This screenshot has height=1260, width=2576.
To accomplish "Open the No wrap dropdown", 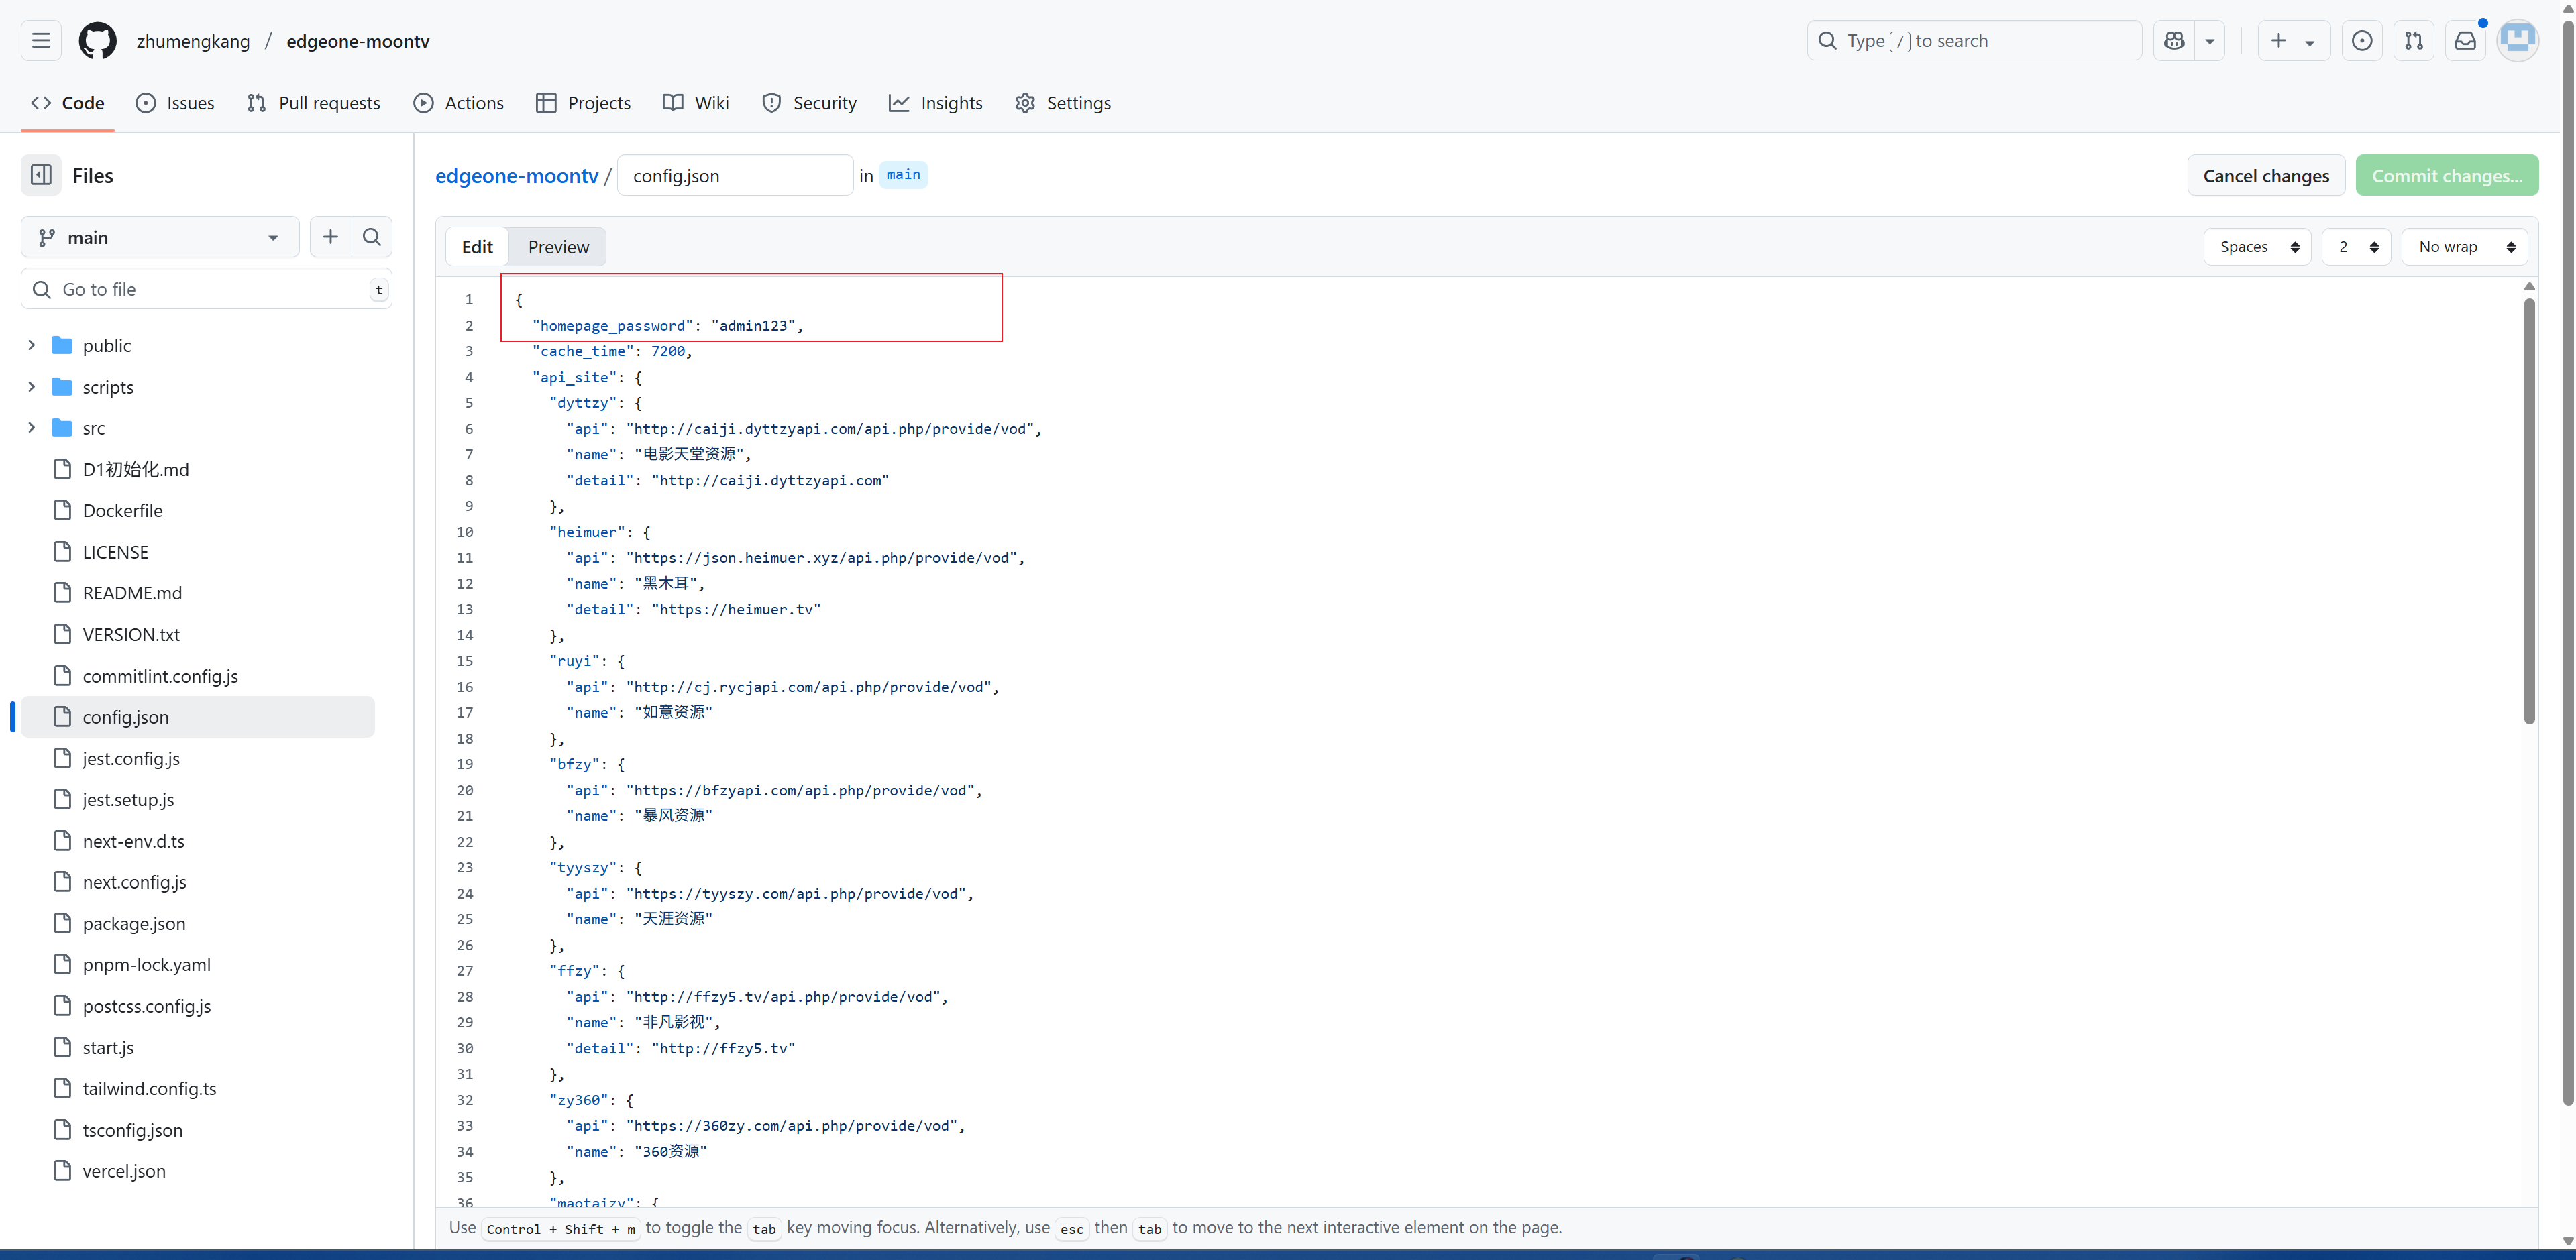I will pyautogui.click(x=2465, y=247).
